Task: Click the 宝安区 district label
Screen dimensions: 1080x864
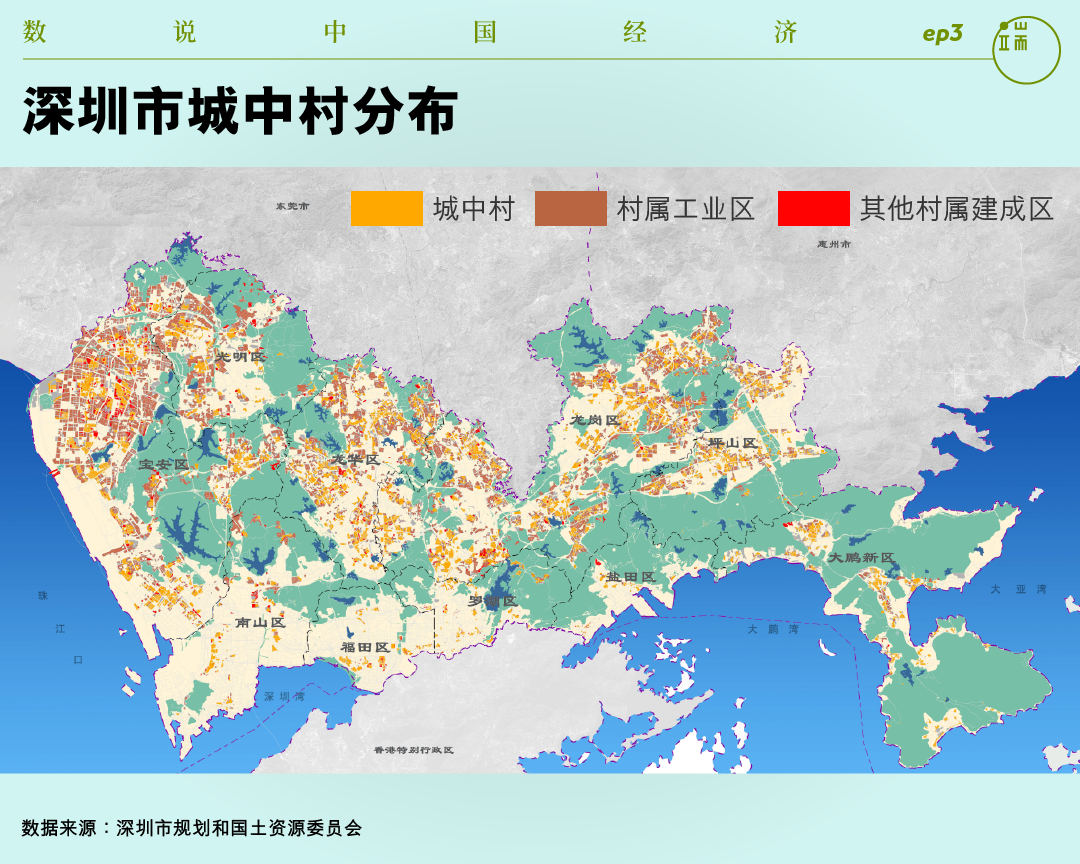Action: (x=163, y=464)
